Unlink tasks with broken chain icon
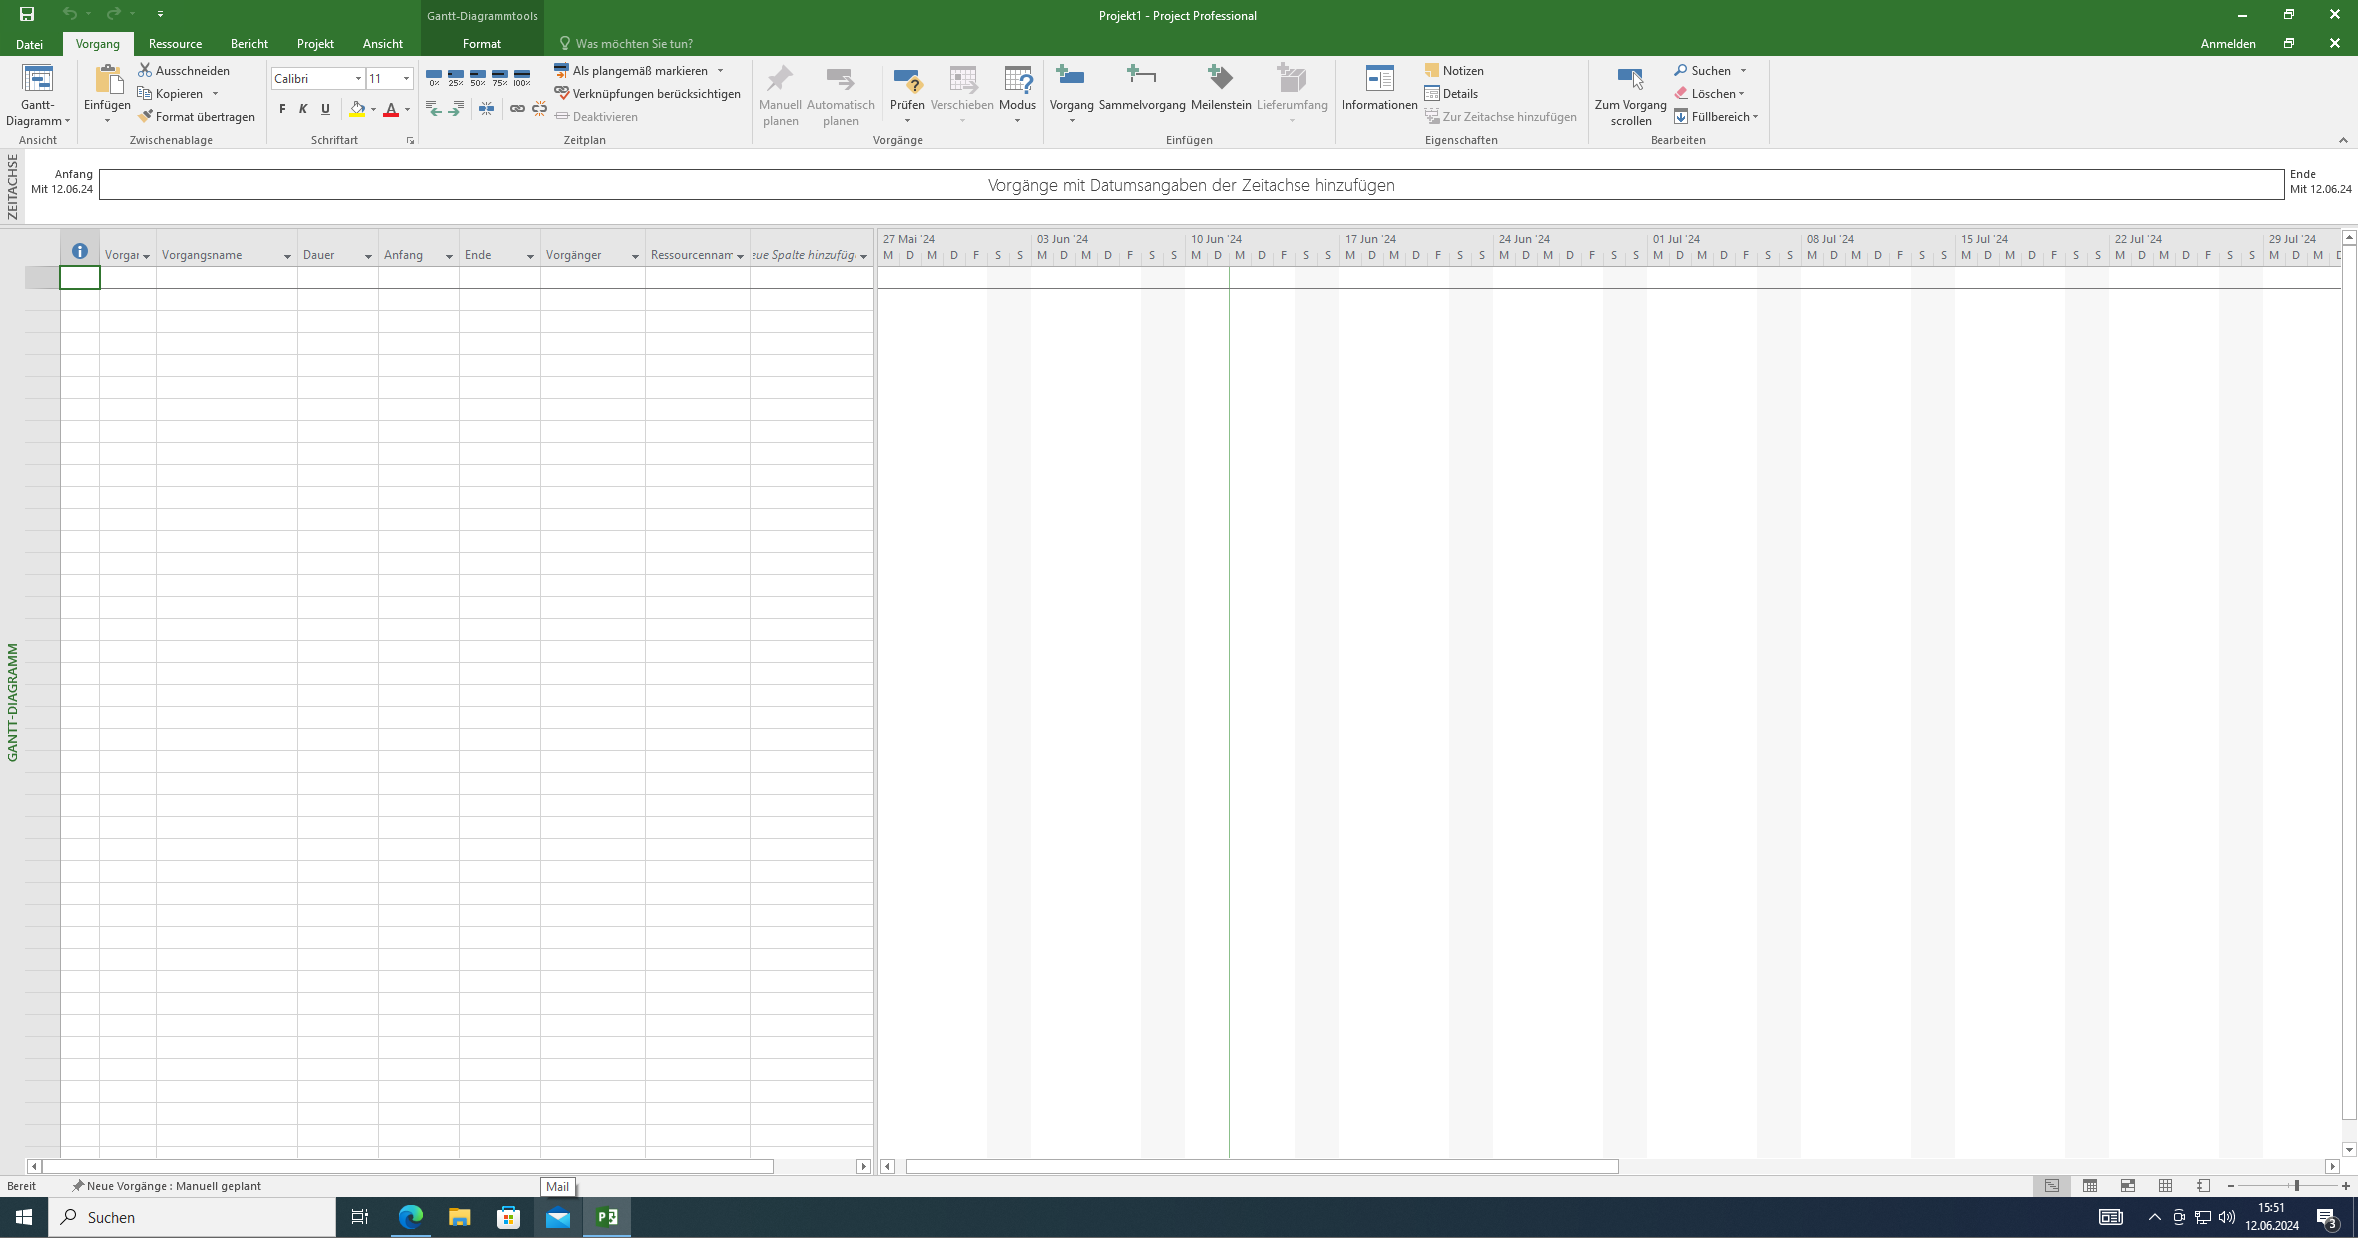 click(x=539, y=109)
